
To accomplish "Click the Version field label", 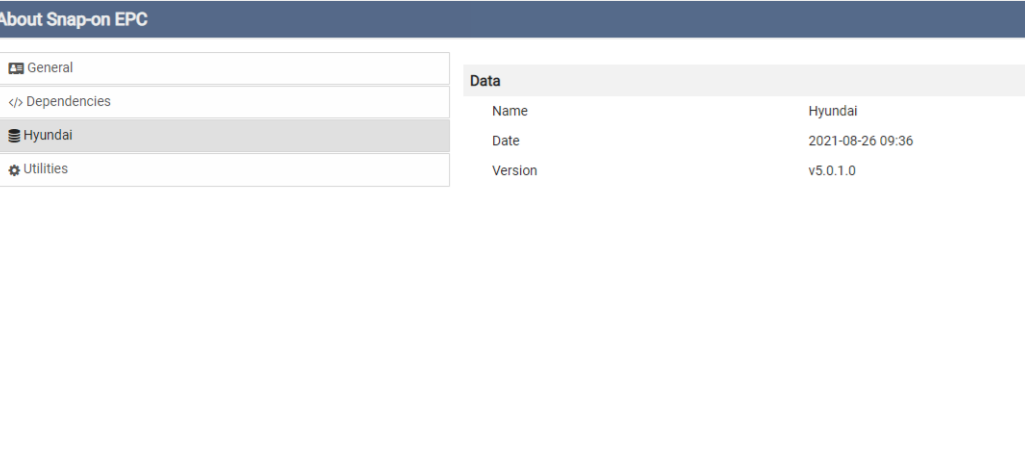I will point(514,171).
